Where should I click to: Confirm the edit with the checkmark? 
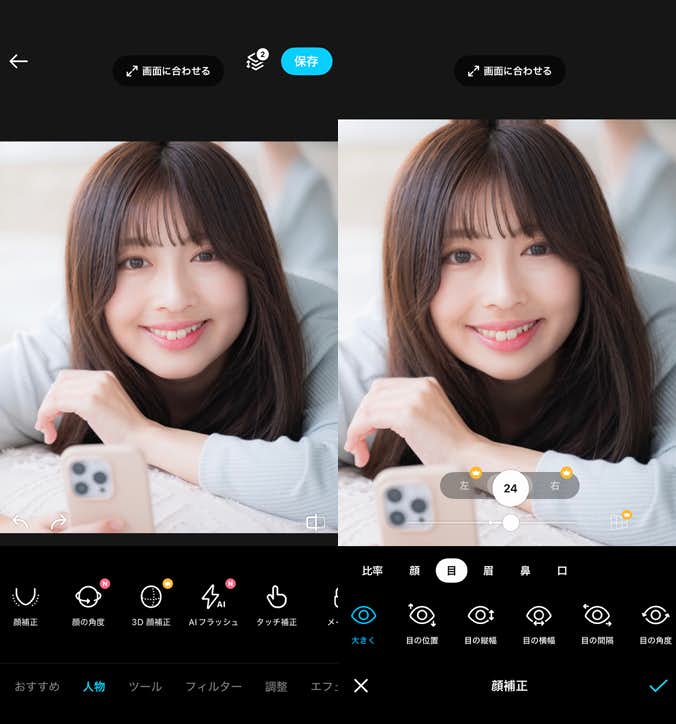657,686
